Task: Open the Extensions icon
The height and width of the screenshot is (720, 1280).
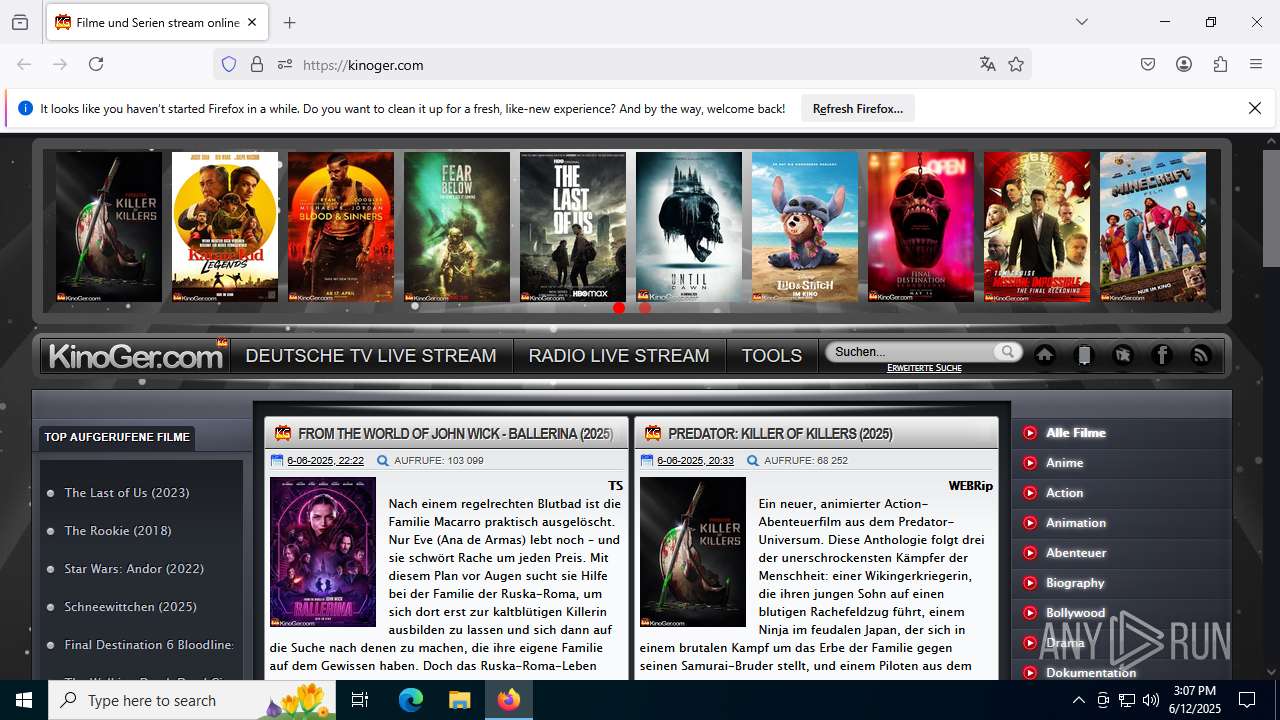Action: 1220,64
